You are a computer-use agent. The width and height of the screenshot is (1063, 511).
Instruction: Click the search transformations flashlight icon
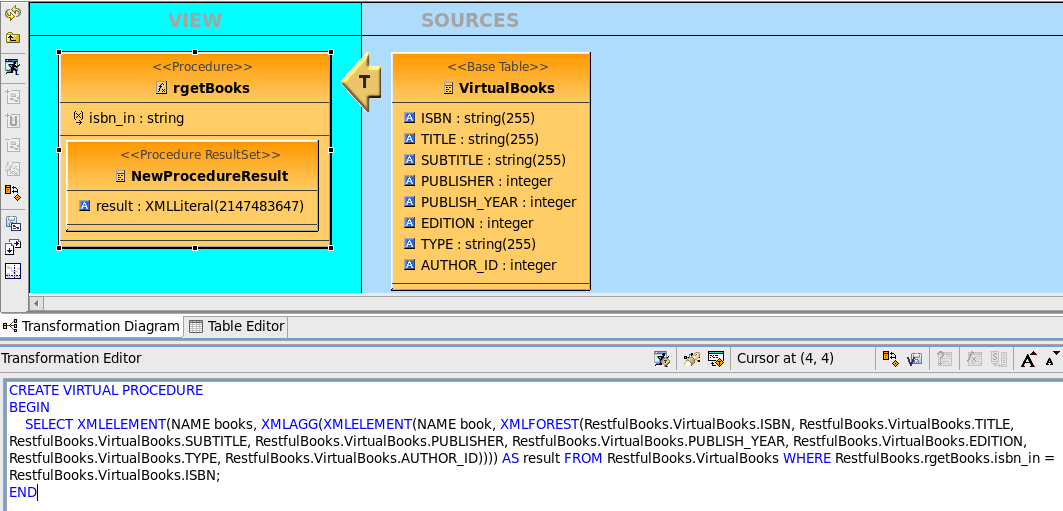point(691,359)
